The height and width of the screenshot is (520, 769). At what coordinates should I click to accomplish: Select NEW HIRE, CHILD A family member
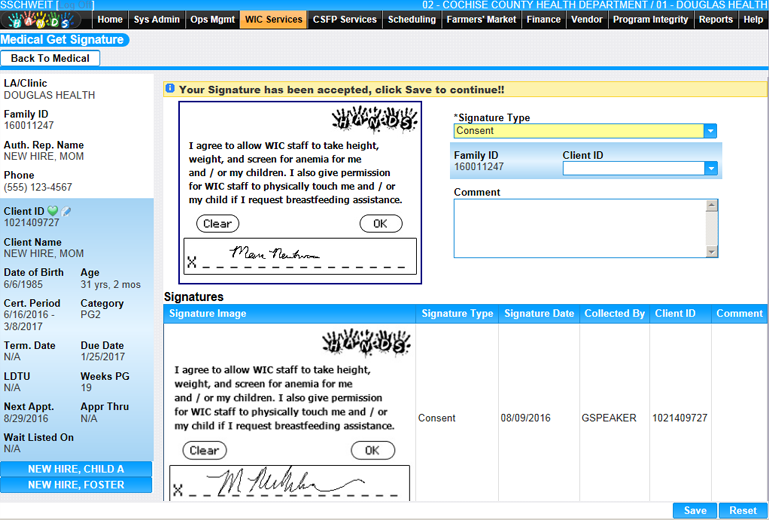[76, 469]
